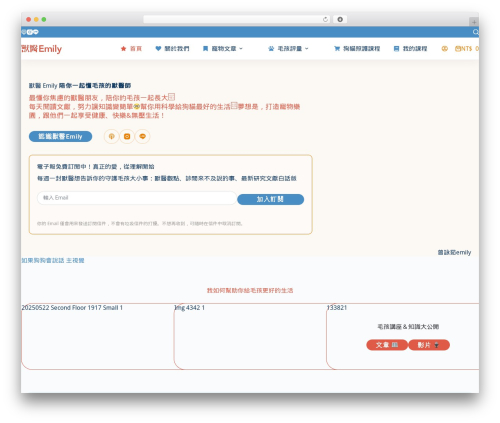Select the 毛孩講座 & 知識大公開 heading

click(408, 327)
